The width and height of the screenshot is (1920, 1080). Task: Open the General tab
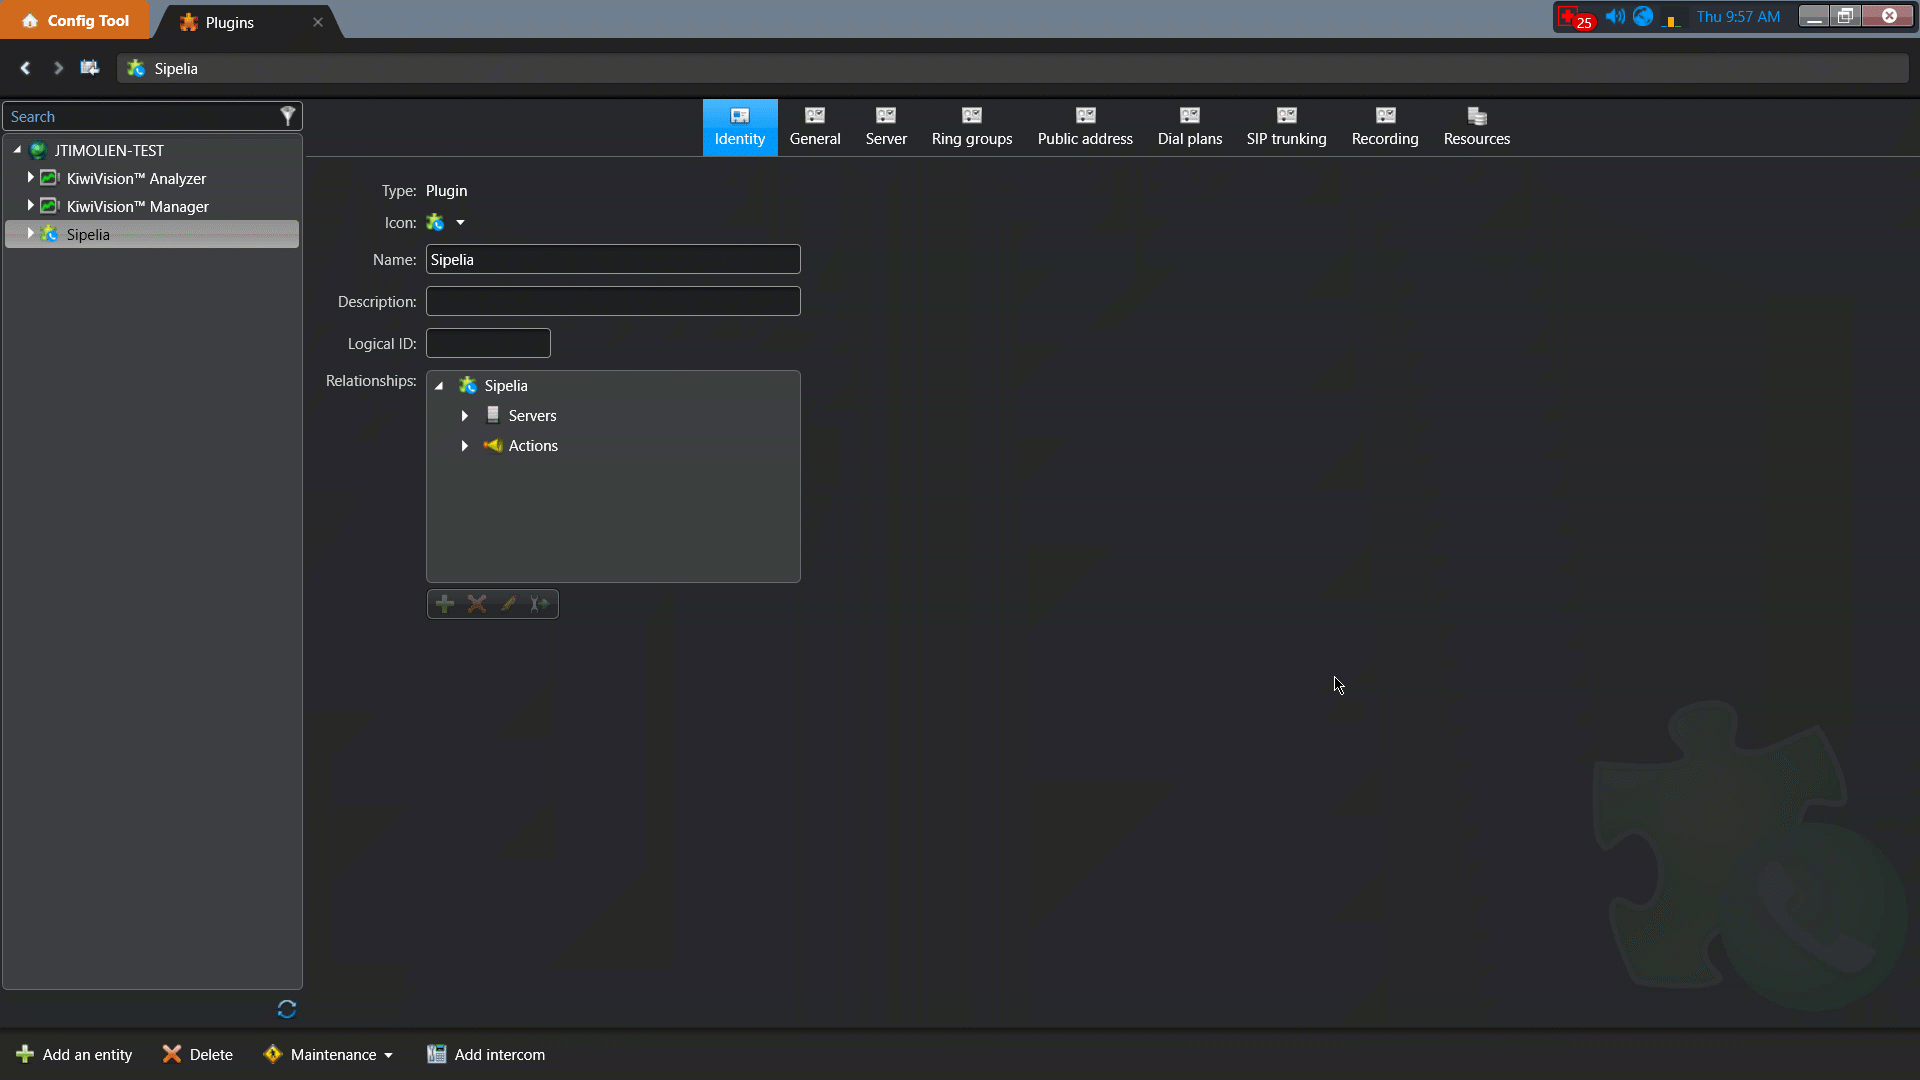coord(815,127)
